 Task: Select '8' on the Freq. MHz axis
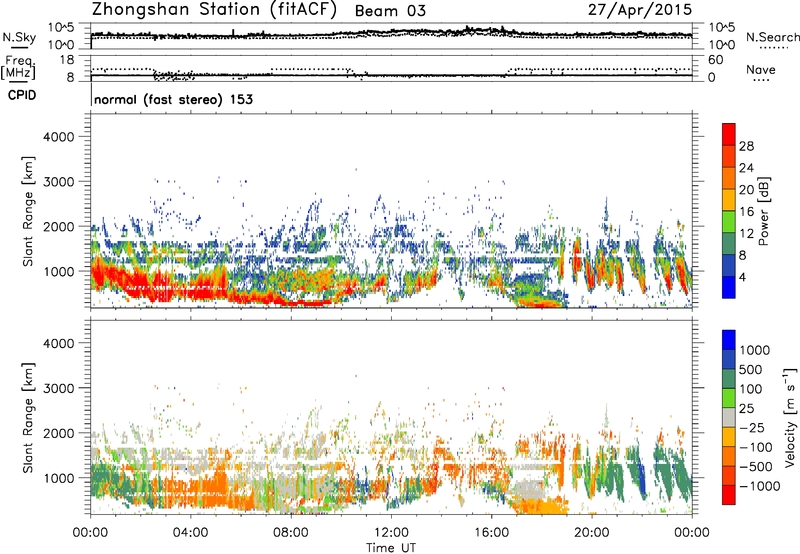point(70,77)
